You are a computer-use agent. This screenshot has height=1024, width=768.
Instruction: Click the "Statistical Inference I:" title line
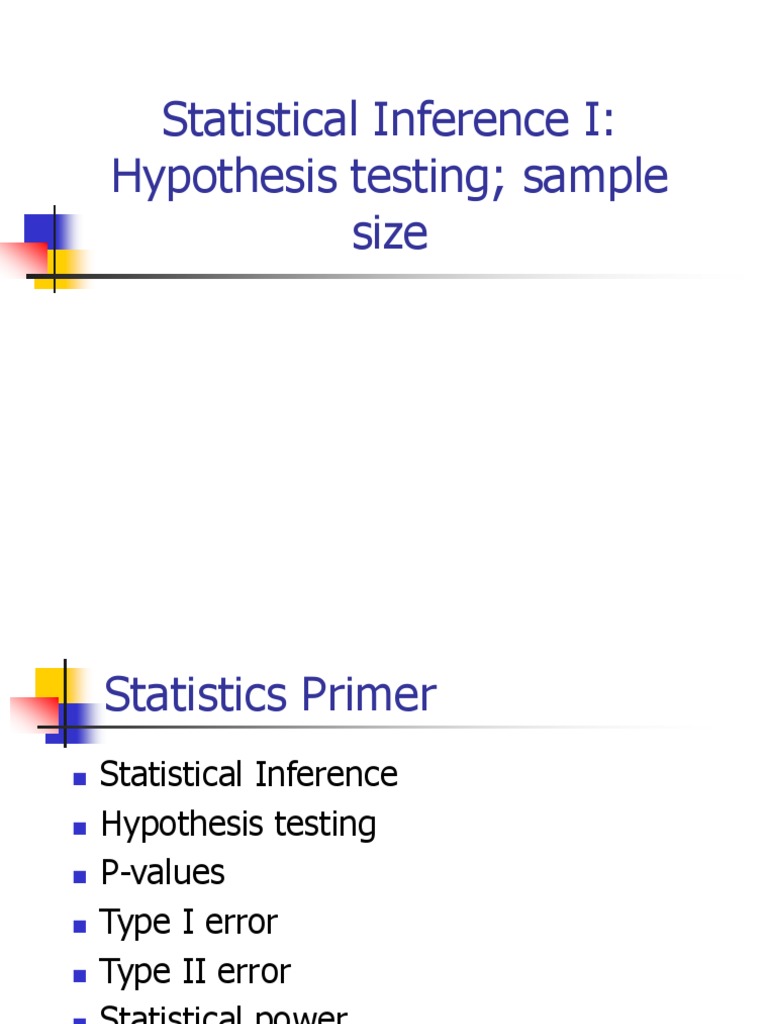pyautogui.click(x=388, y=120)
